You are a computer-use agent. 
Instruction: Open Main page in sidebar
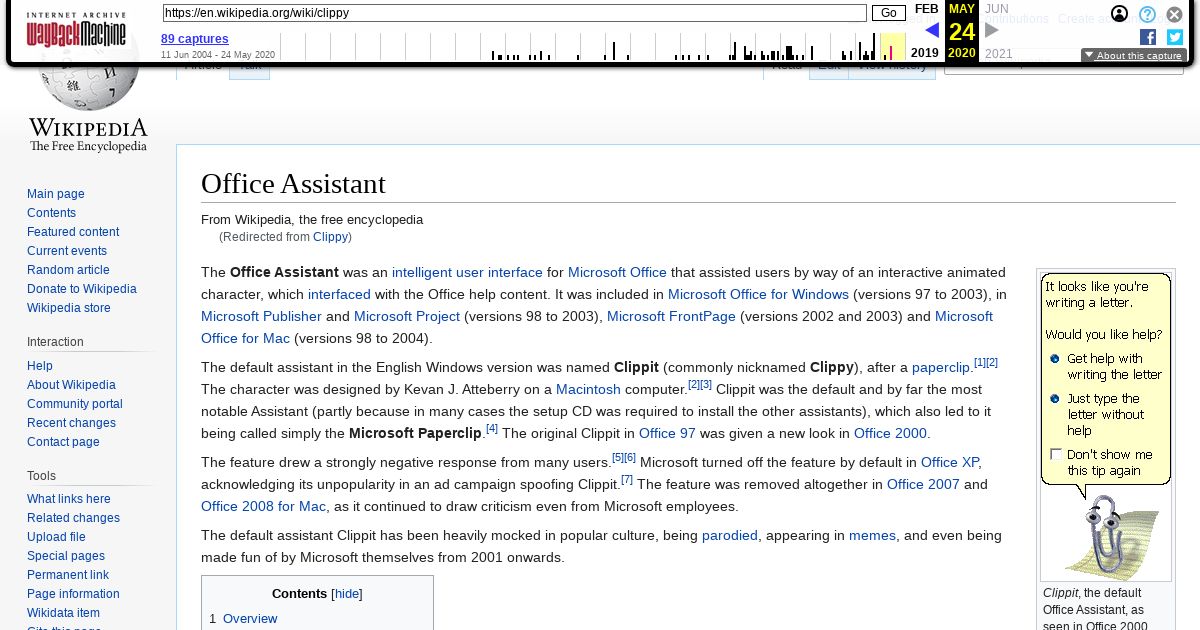pos(56,194)
